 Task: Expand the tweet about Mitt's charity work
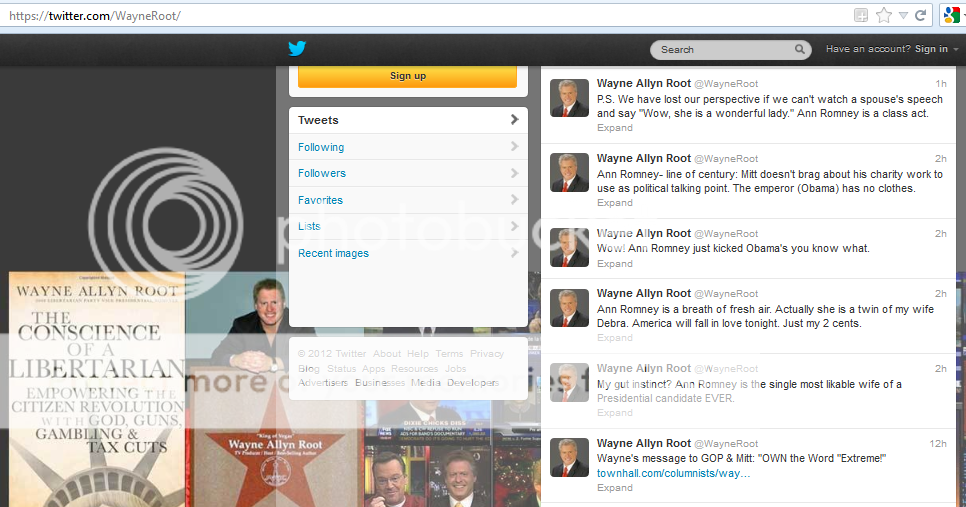pyautogui.click(x=614, y=203)
